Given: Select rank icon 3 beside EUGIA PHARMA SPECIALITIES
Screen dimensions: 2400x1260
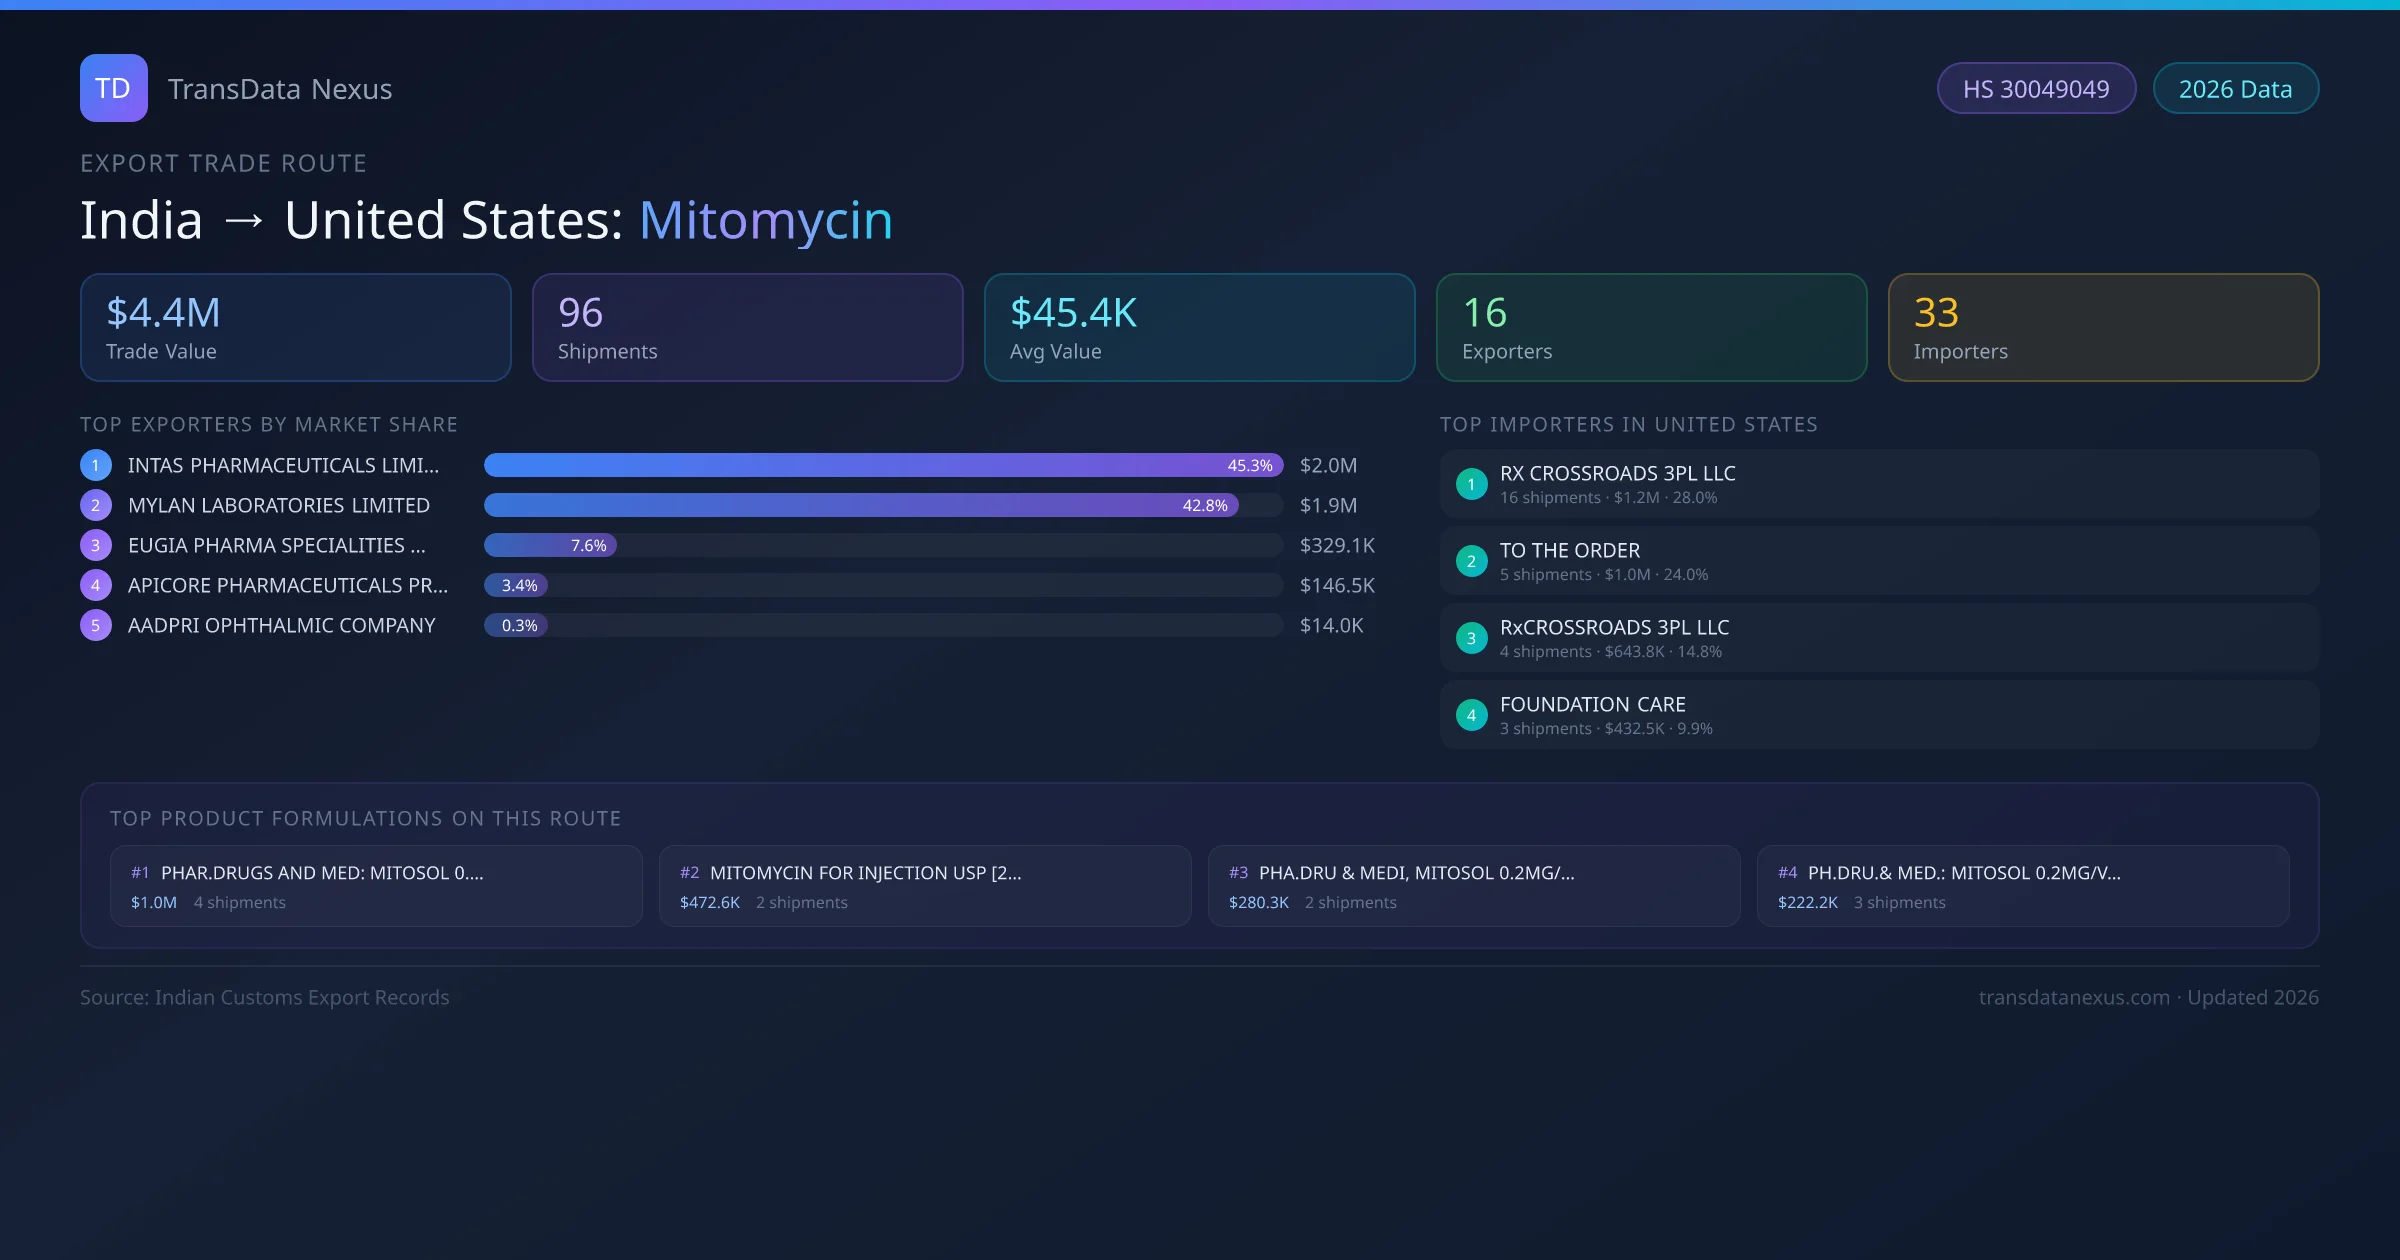Looking at the screenshot, I should pyautogui.click(x=95, y=545).
